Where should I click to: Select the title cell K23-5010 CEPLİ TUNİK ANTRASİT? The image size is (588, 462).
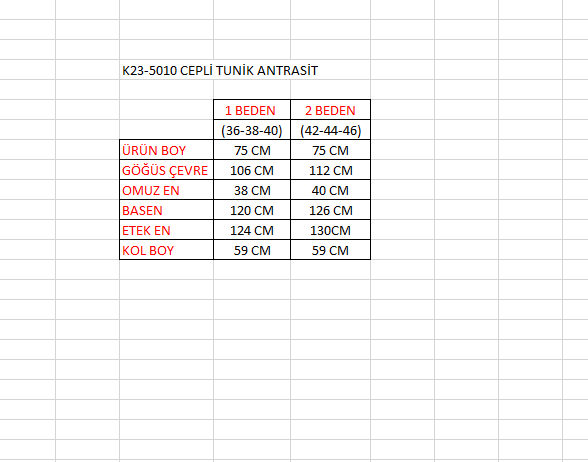[220, 70]
